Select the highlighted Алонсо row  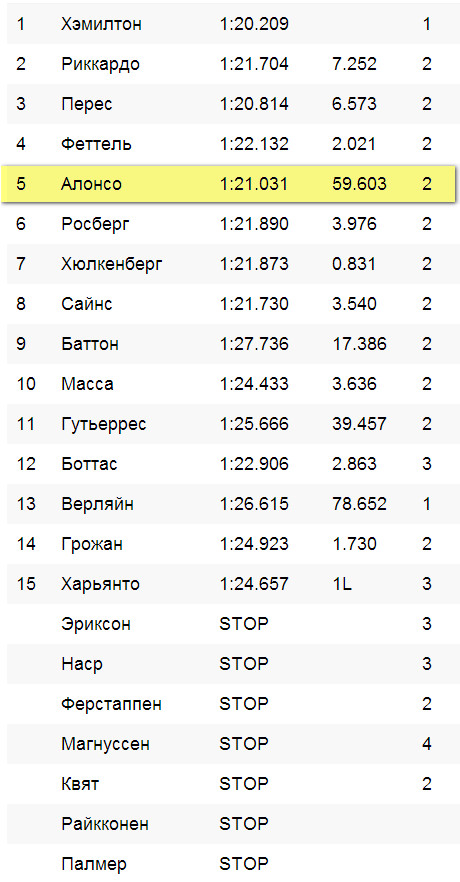coord(229,184)
